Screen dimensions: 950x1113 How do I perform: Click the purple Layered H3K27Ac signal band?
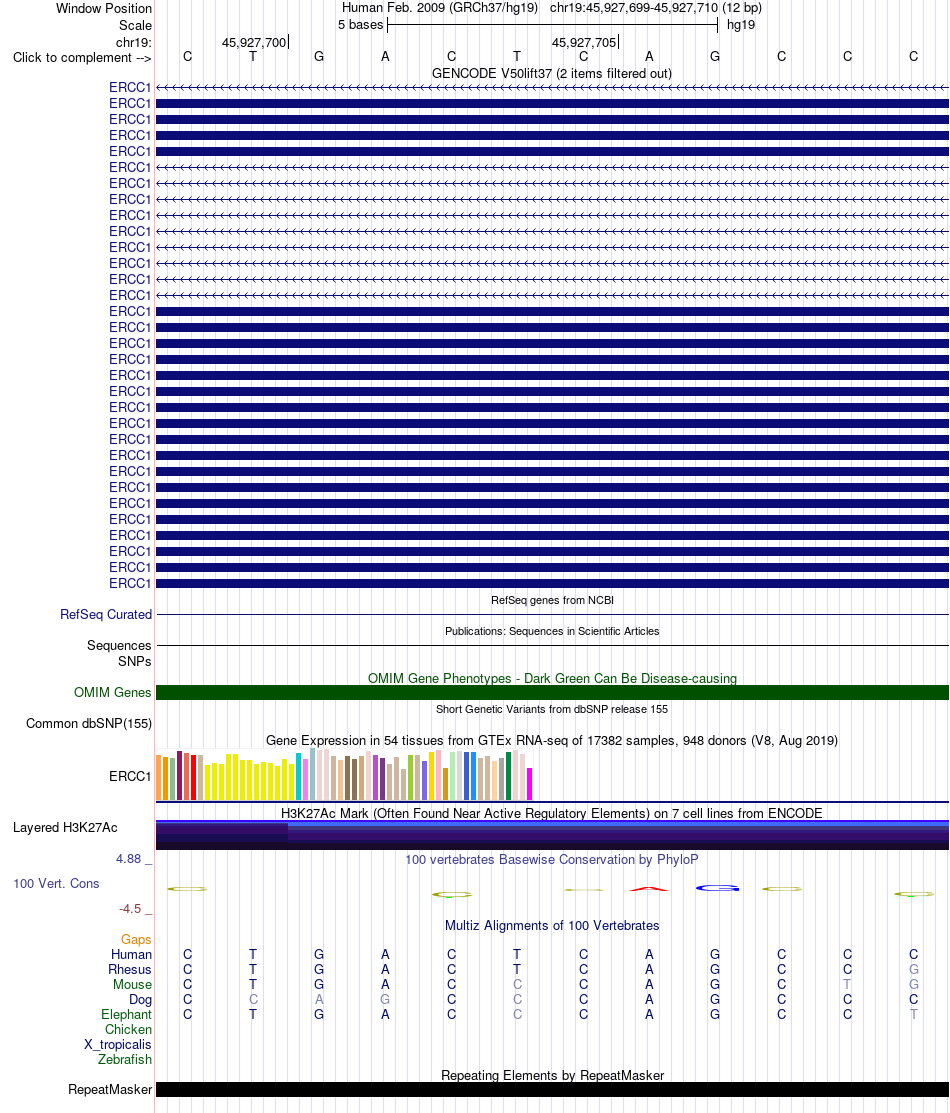click(552, 835)
